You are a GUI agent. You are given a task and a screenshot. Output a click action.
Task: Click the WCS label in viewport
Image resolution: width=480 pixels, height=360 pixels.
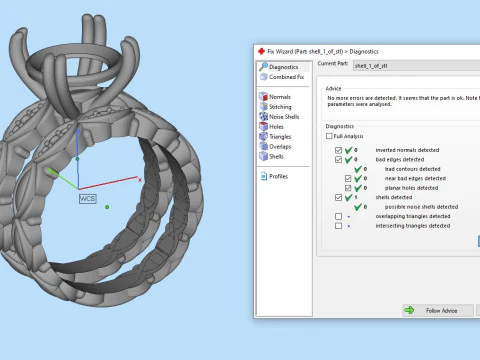(x=87, y=199)
